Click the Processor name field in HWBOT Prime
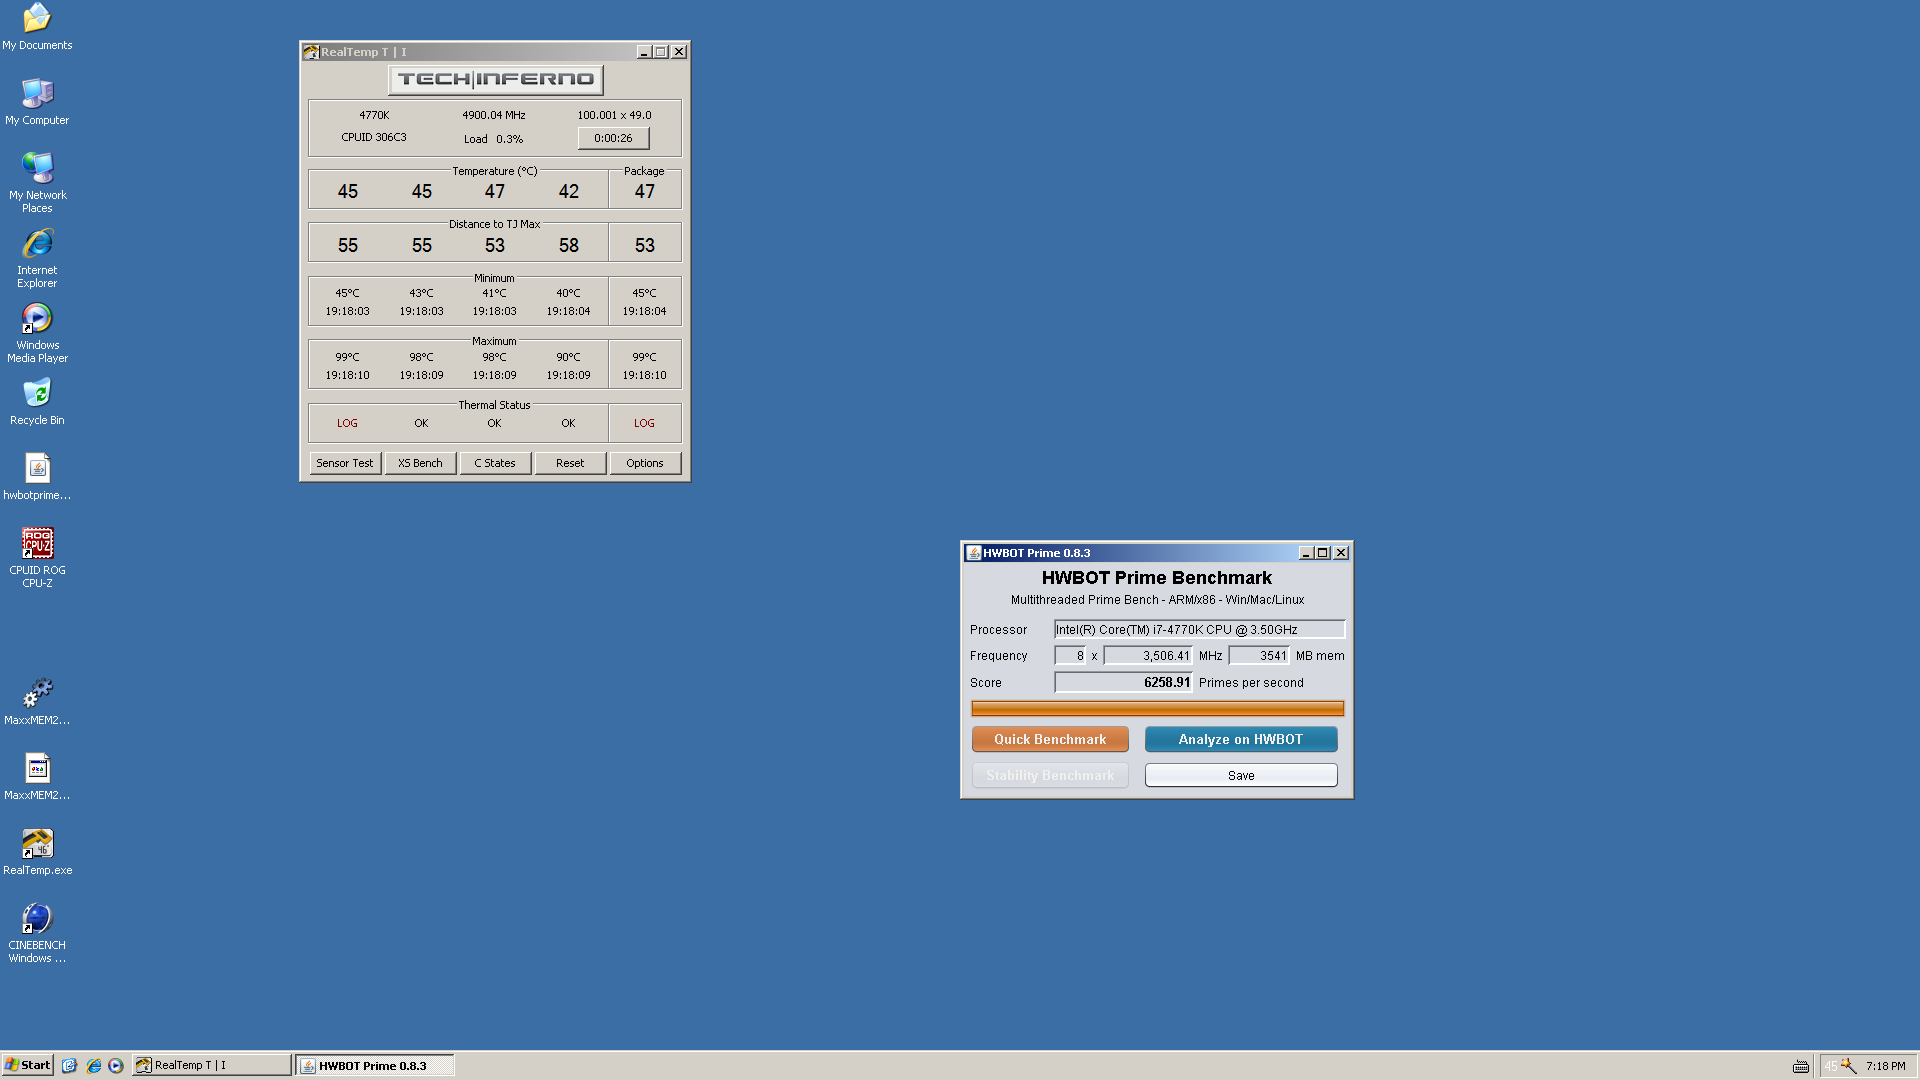This screenshot has width=1920, height=1080. (1200, 629)
